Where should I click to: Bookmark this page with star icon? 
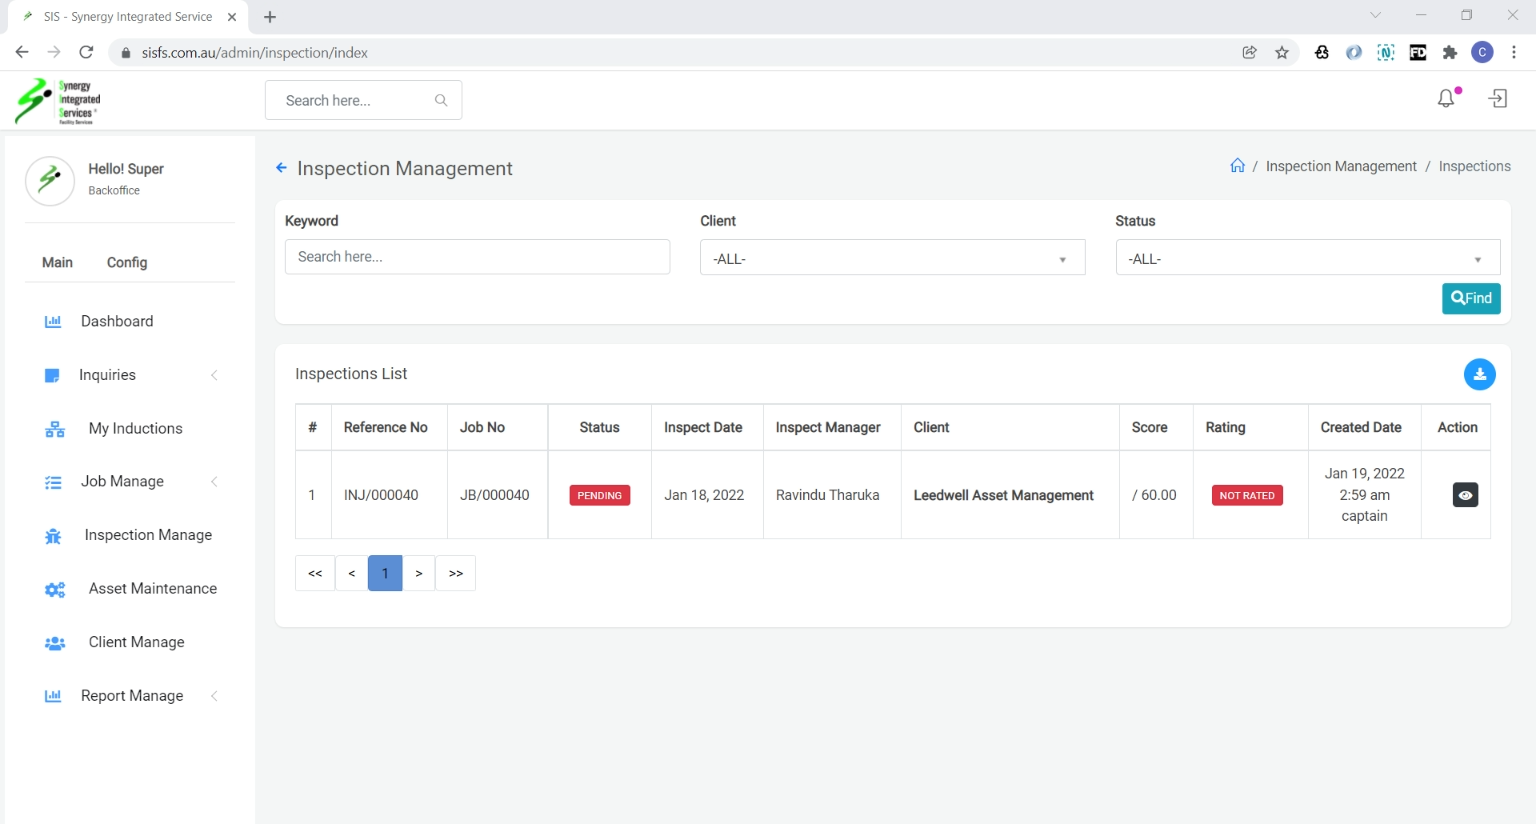1282,53
